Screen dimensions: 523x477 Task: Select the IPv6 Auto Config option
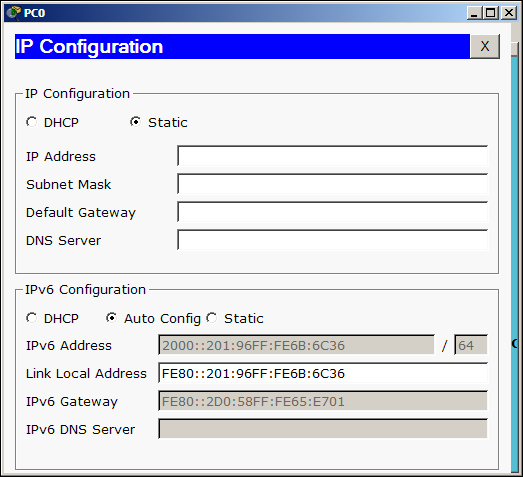[111, 318]
